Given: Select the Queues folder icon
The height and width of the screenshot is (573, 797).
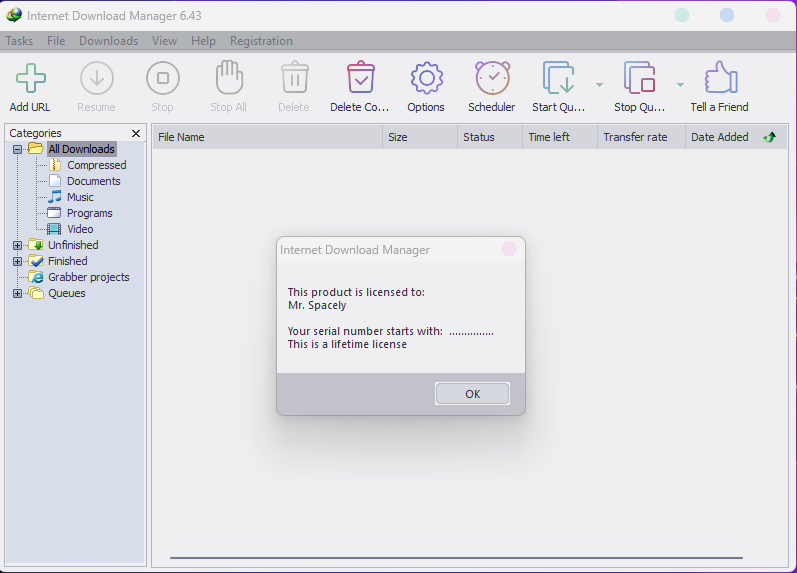Looking at the screenshot, I should tap(36, 293).
